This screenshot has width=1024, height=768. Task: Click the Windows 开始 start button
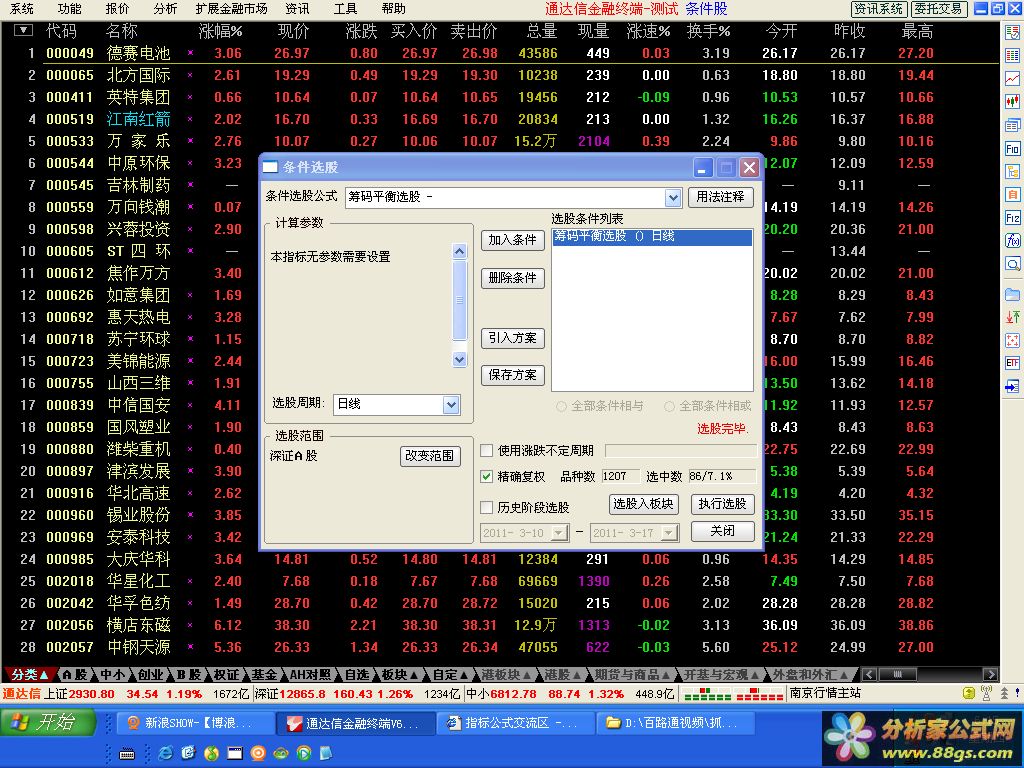47,722
